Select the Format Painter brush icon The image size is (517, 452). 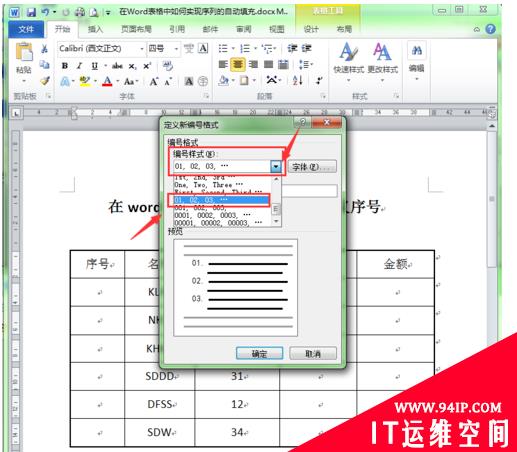click(45, 81)
